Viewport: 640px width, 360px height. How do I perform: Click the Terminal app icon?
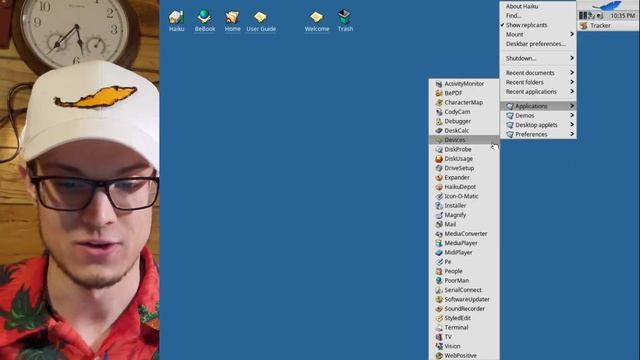coord(439,327)
